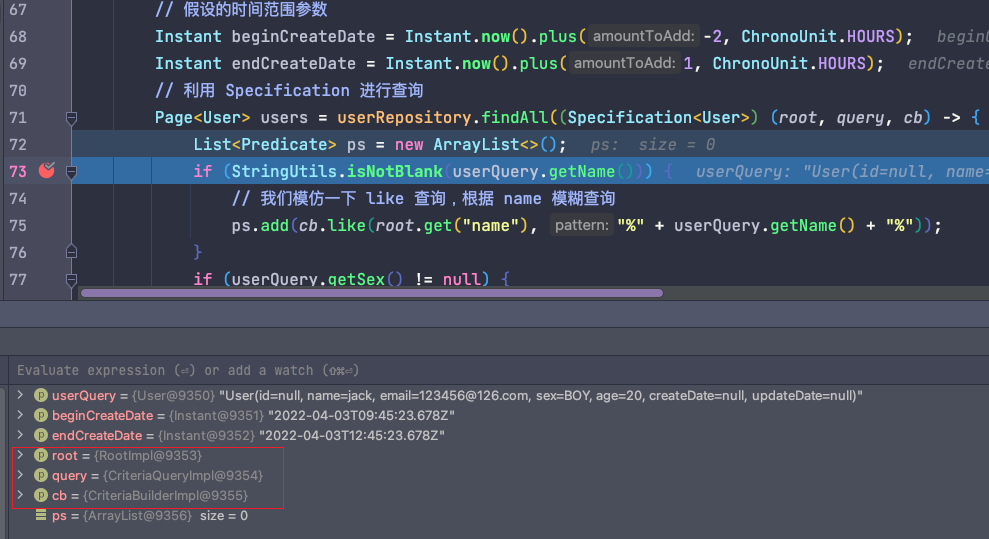This screenshot has height=539, width=989.
Task: Click "ChronoUnit.HOURS" on line 68
Action: (818, 37)
